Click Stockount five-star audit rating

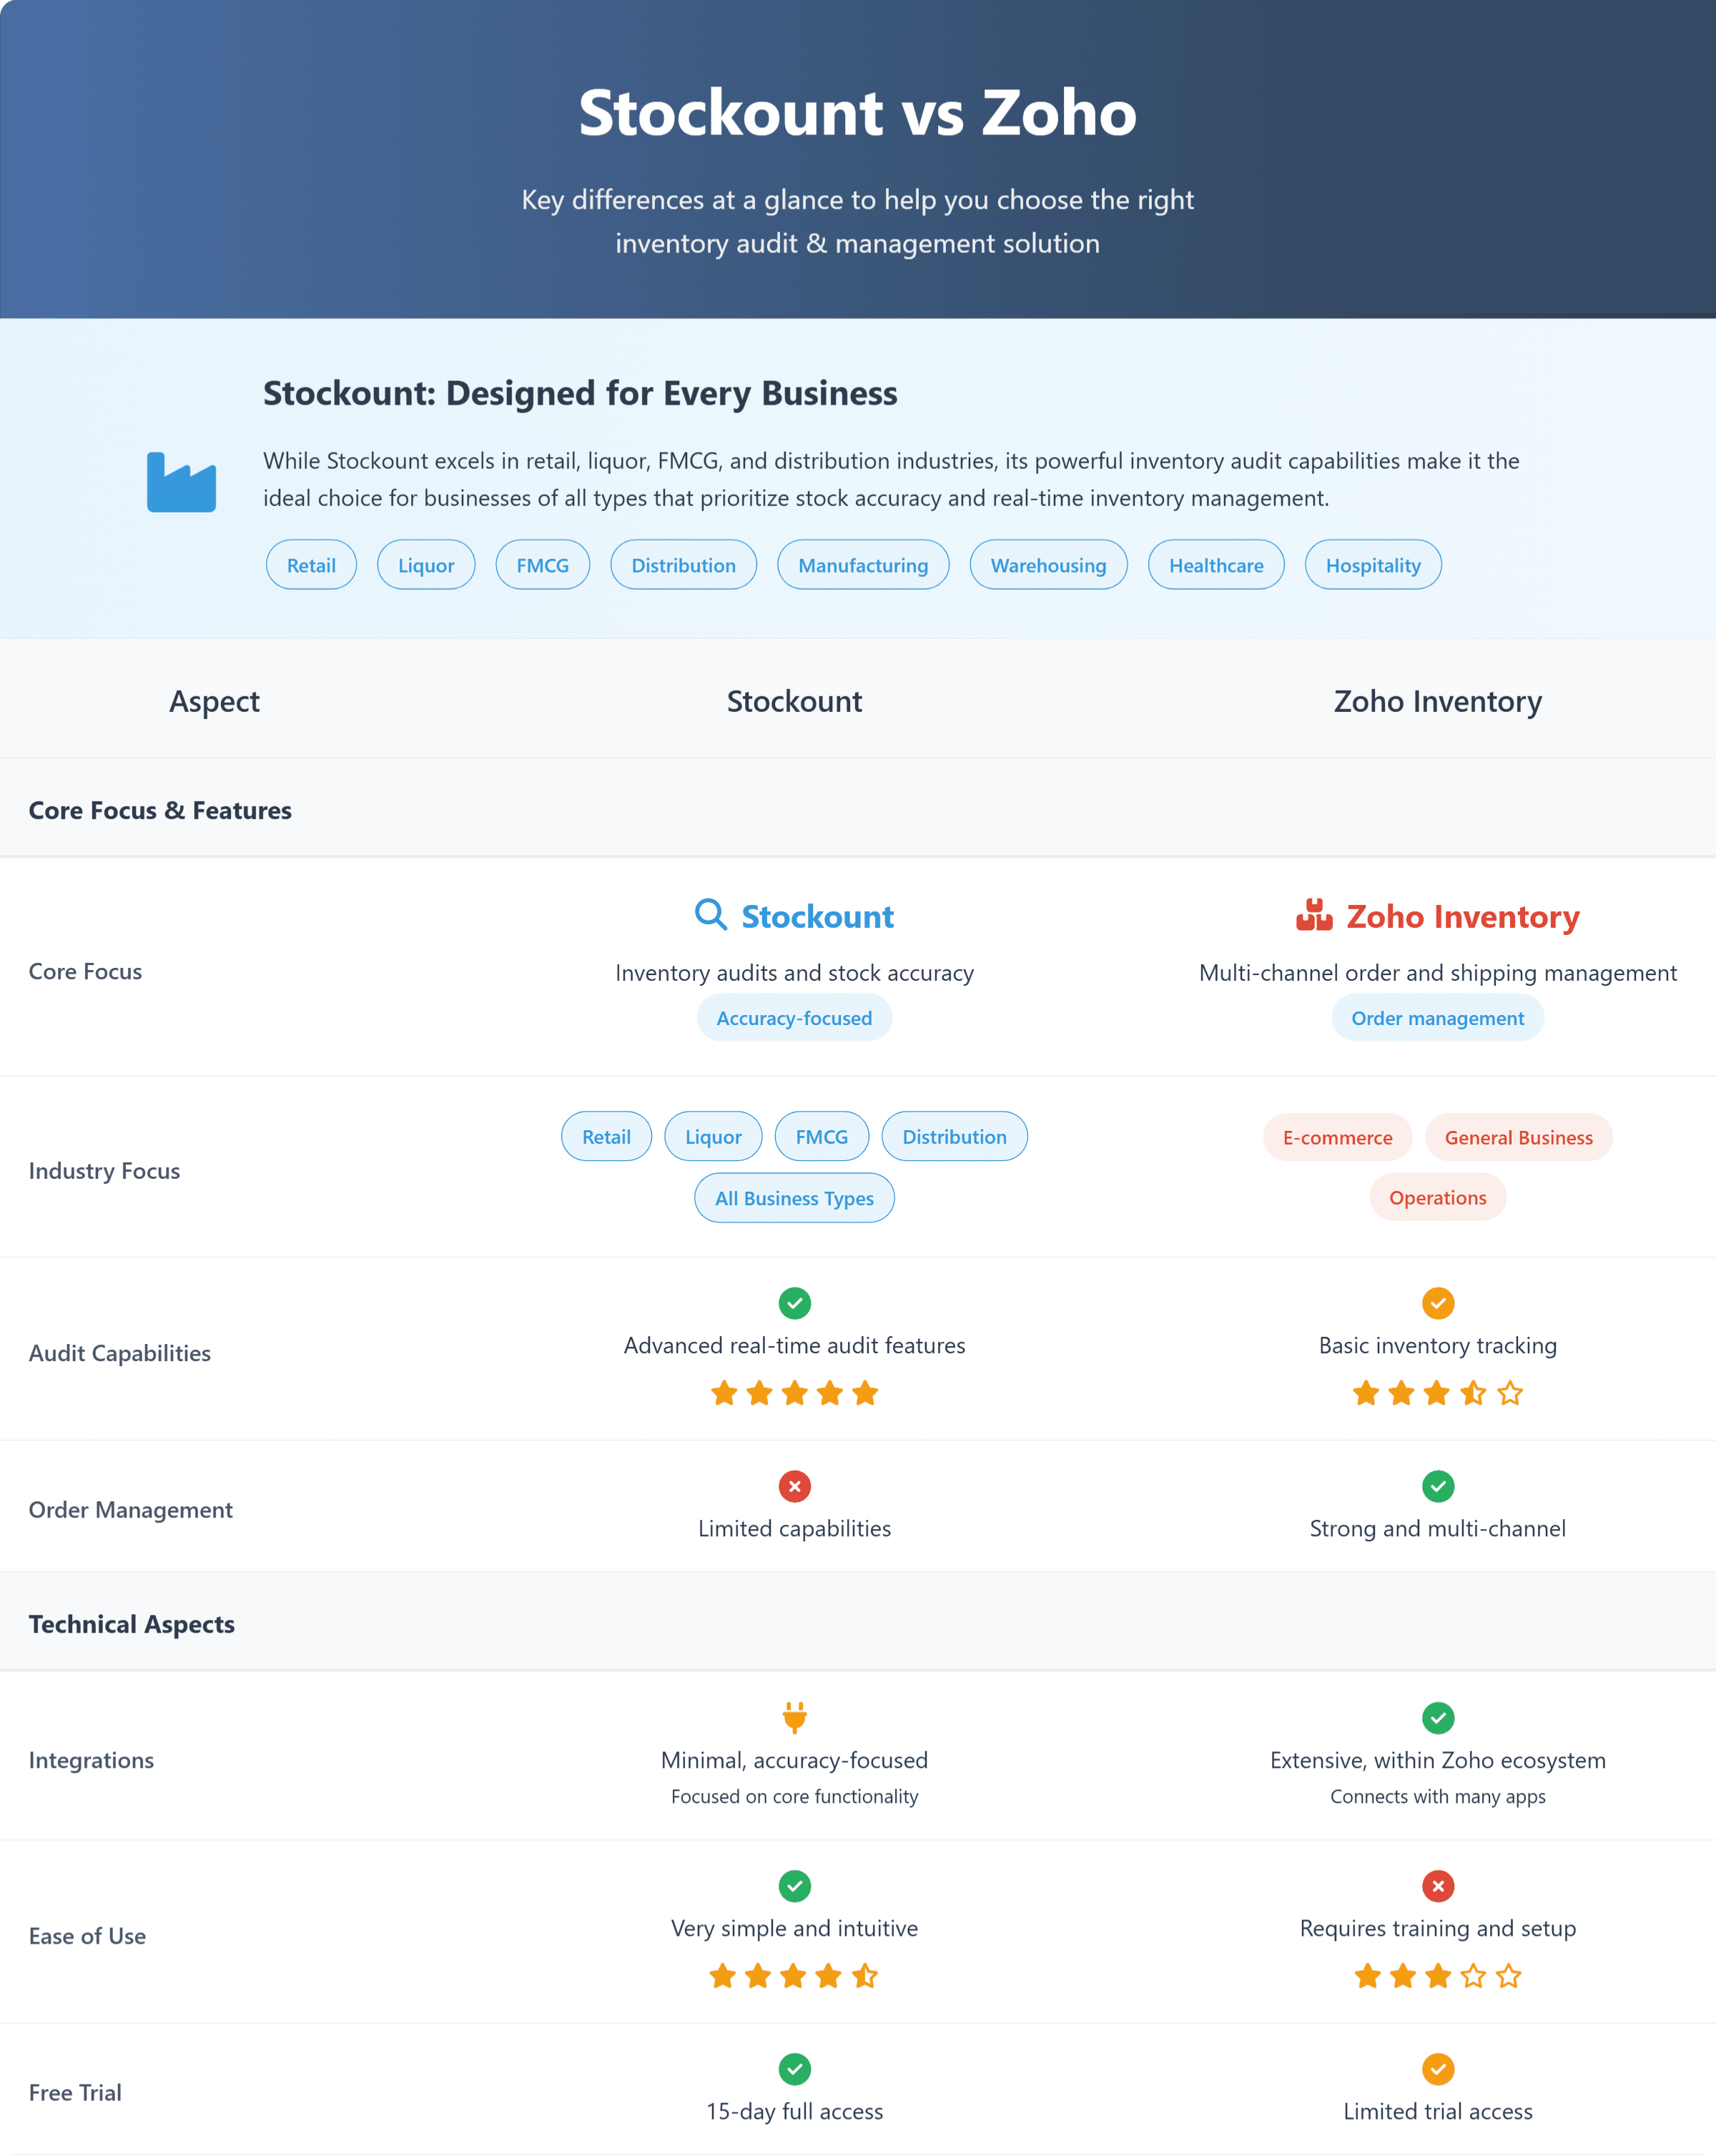[795, 1393]
